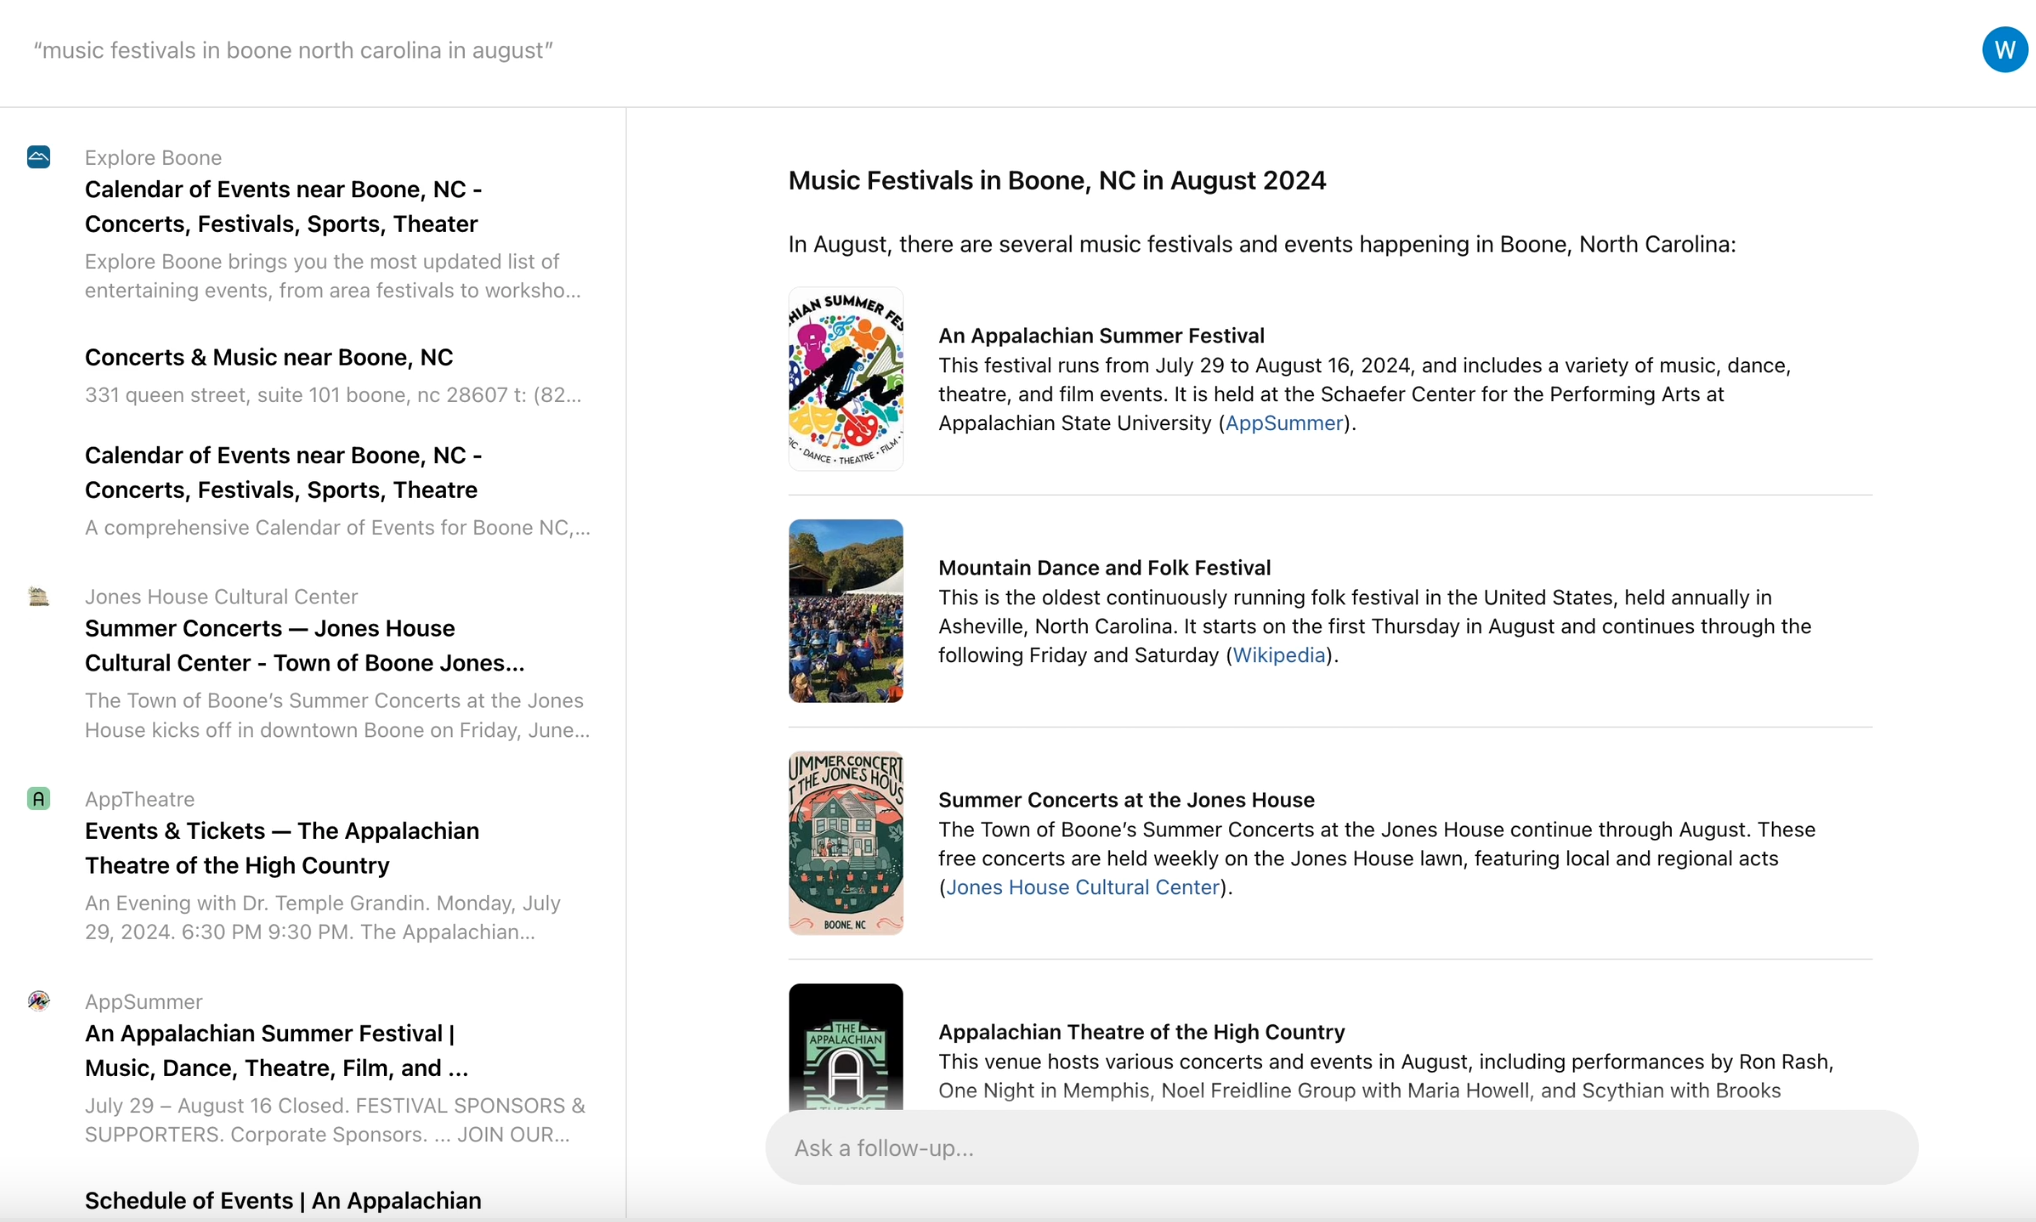Image resolution: width=2036 pixels, height=1222 pixels.
Task: Click the AppTheatre green favicon
Action: pyautogui.click(x=38, y=799)
